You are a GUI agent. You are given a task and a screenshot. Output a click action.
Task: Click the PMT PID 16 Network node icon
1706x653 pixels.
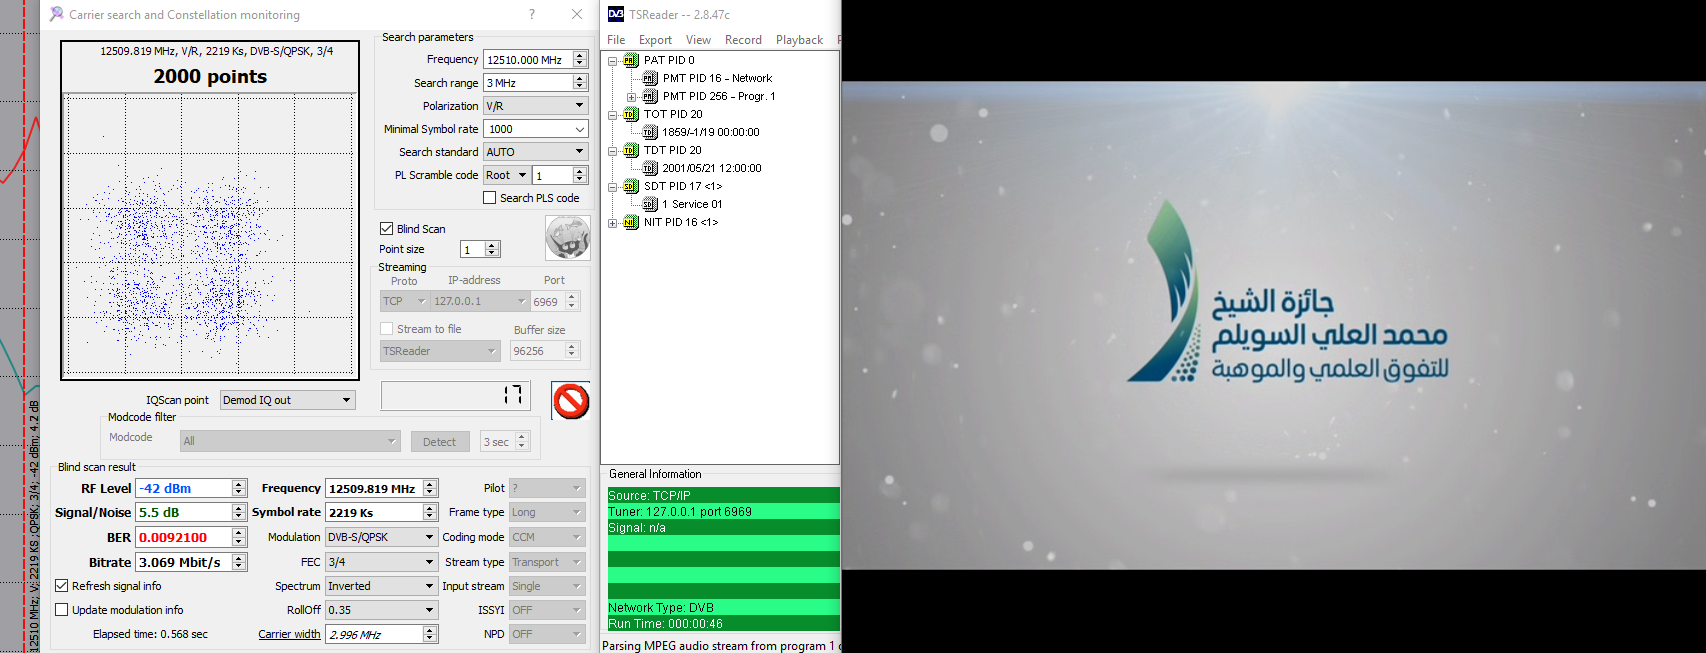(x=649, y=78)
